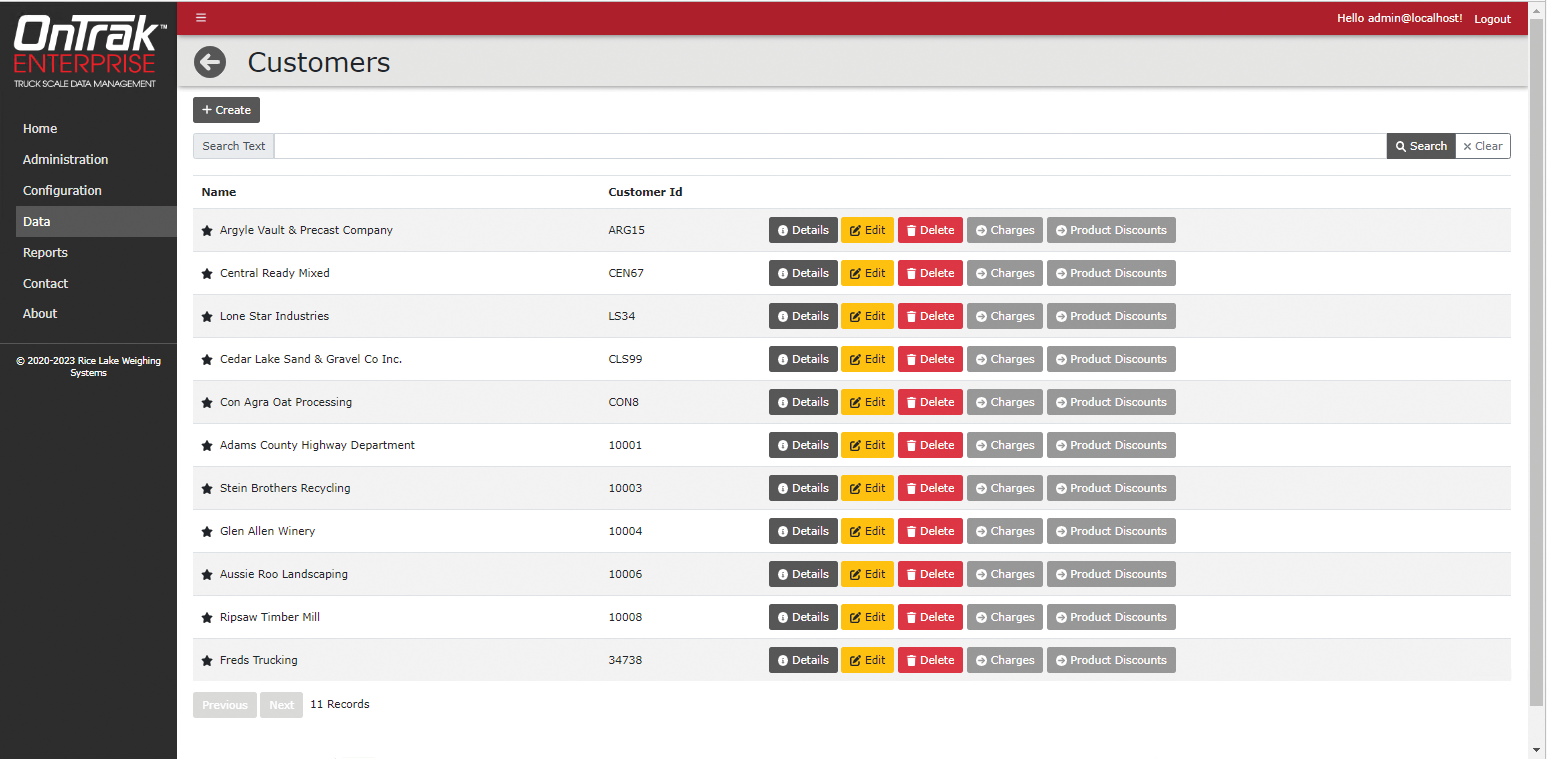
Task: Click the star icon next to Freds Trucking
Action: pyautogui.click(x=207, y=661)
